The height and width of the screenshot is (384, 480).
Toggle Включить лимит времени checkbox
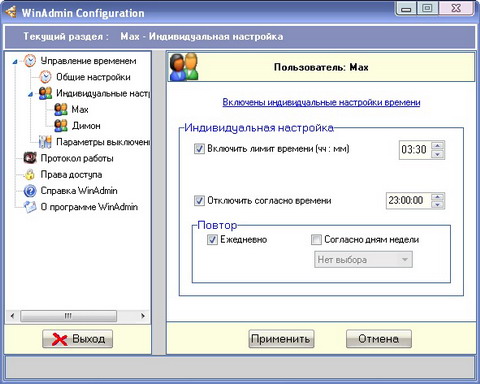(199, 149)
